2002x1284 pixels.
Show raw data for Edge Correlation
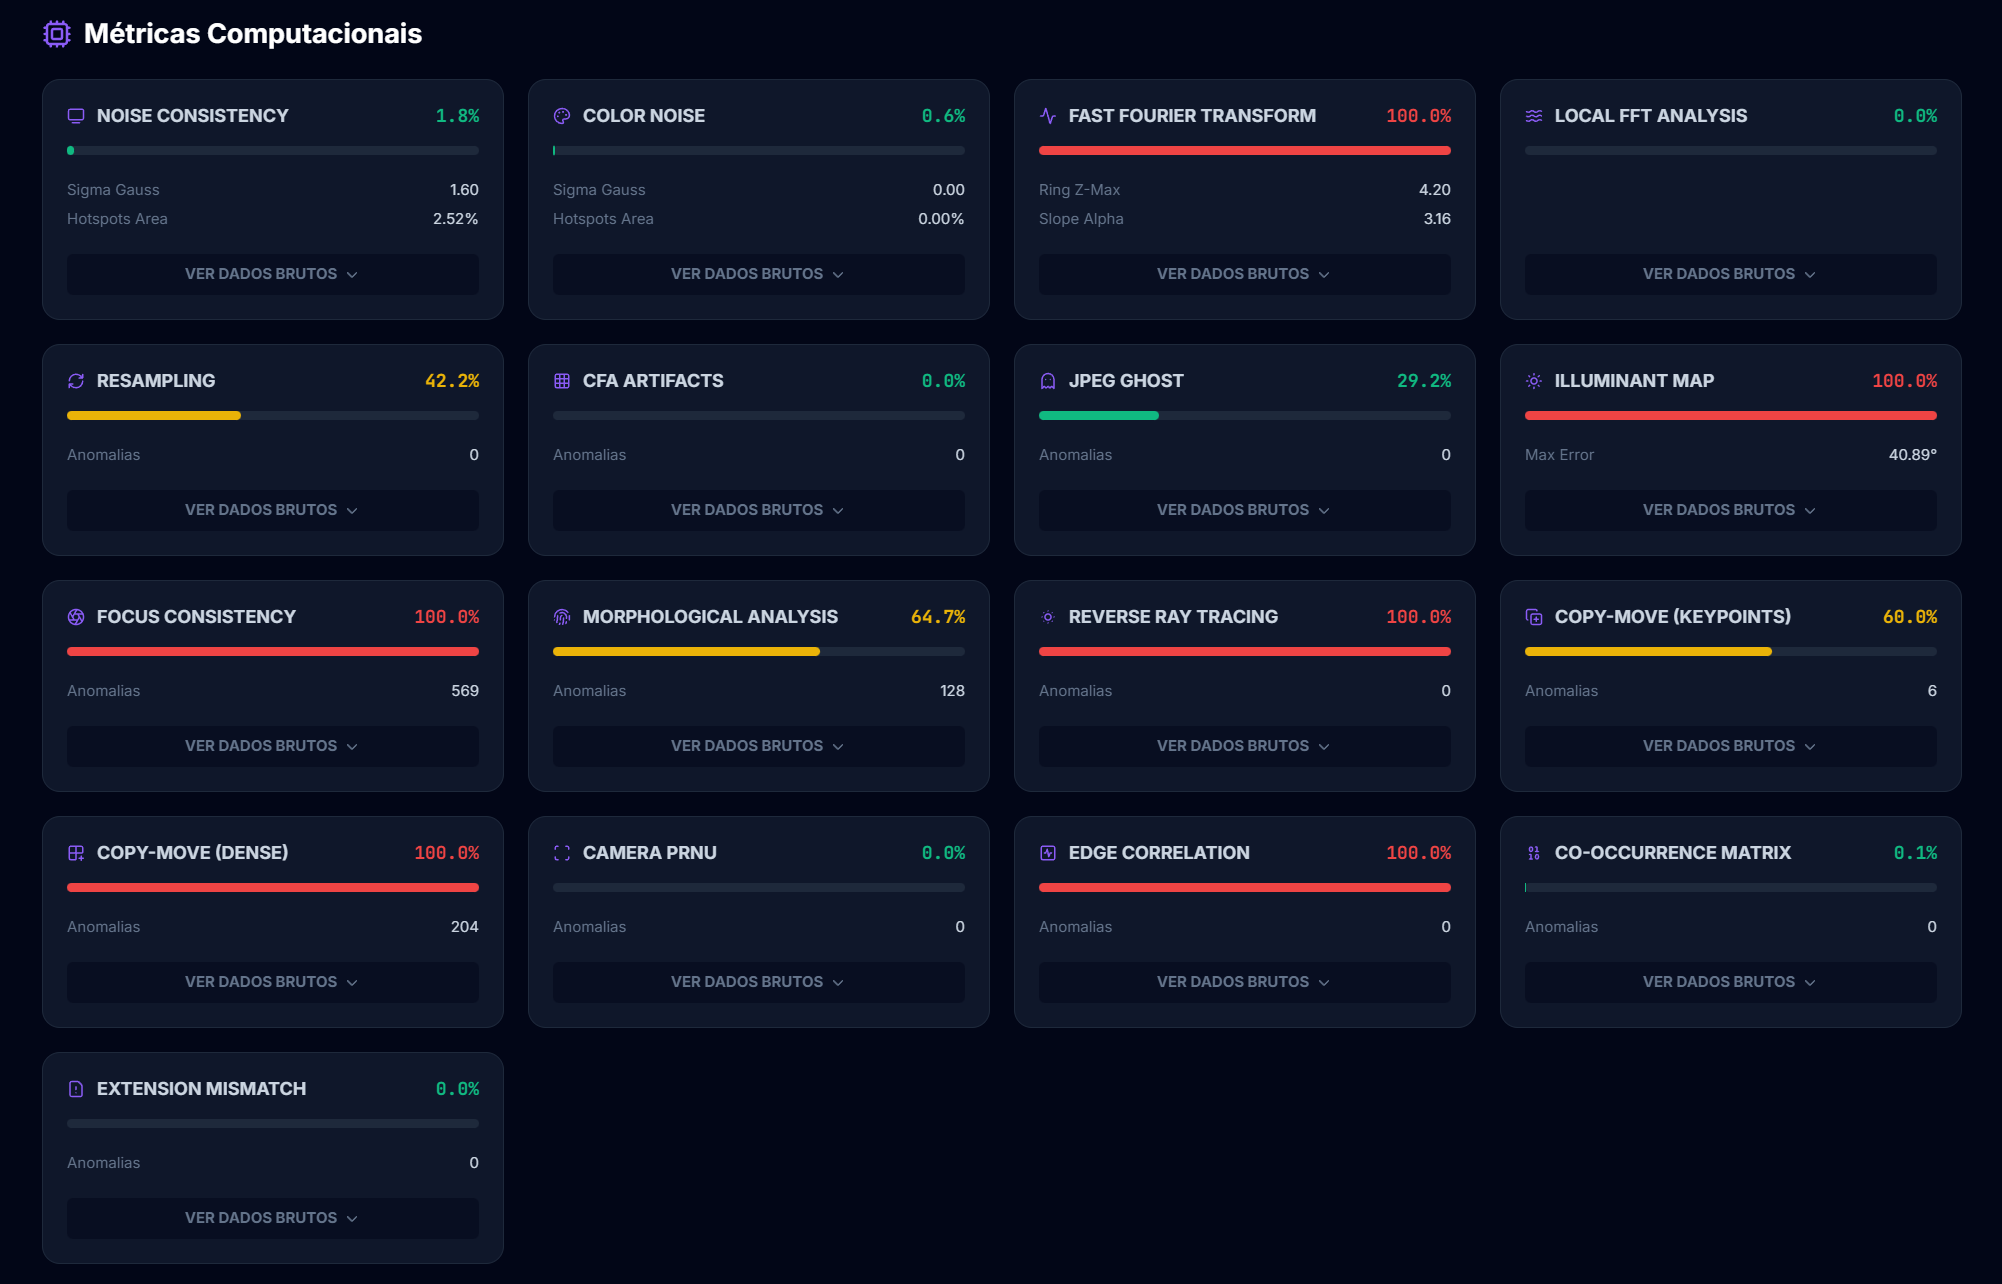[1244, 982]
